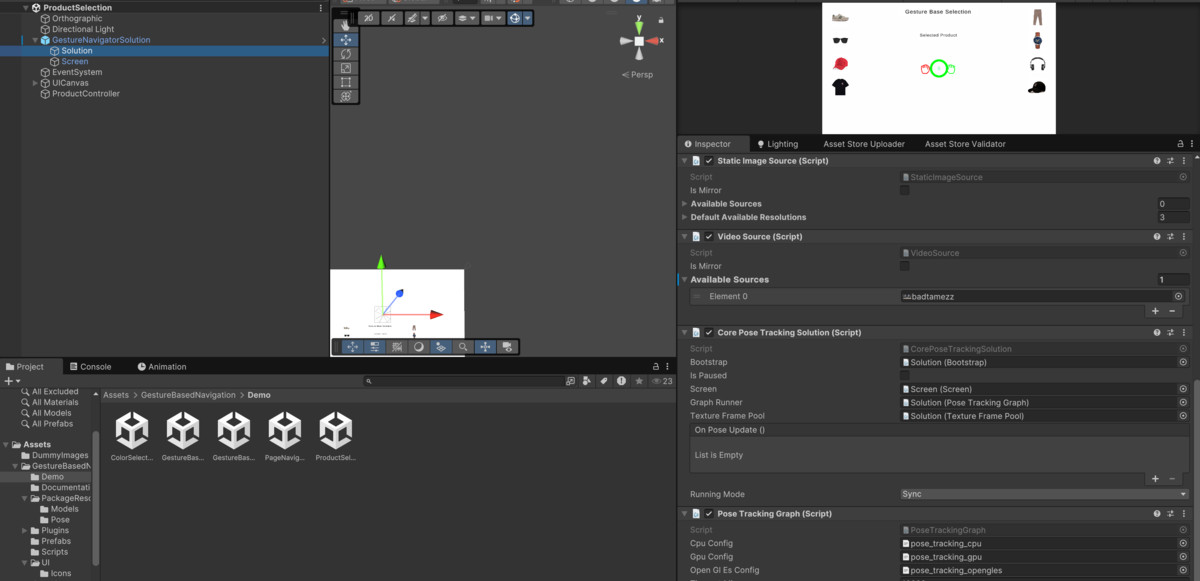Open the scene layers visibility dropdown
The width and height of the screenshot is (1200, 581).
pyautogui.click(x=466, y=18)
